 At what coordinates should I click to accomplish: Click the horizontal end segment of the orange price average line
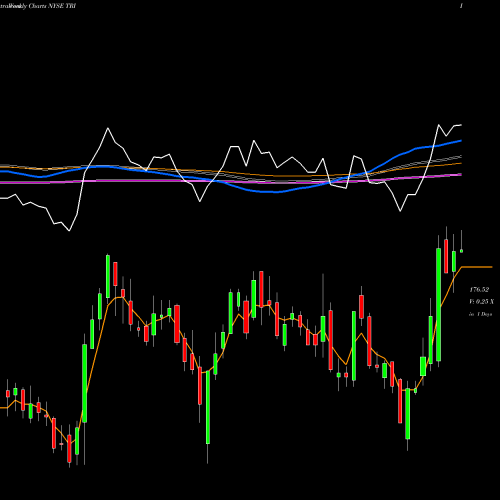click(x=477, y=267)
